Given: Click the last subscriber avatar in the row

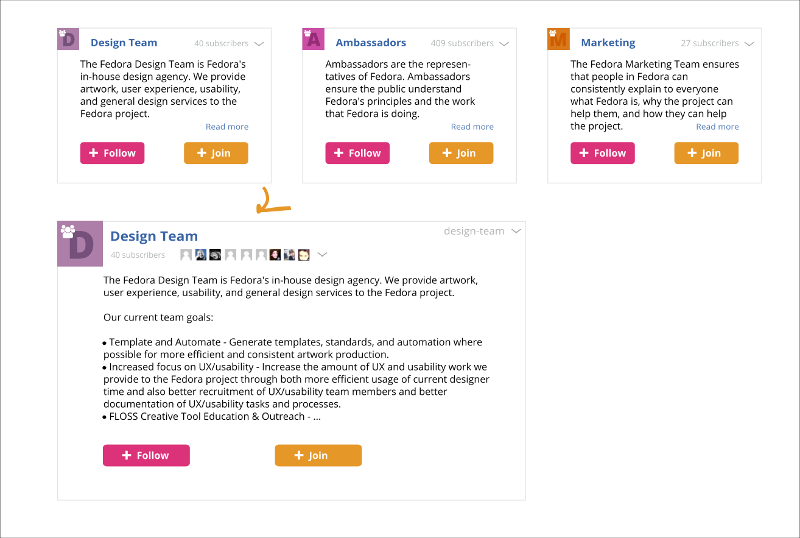Looking at the screenshot, I should click(x=304, y=254).
